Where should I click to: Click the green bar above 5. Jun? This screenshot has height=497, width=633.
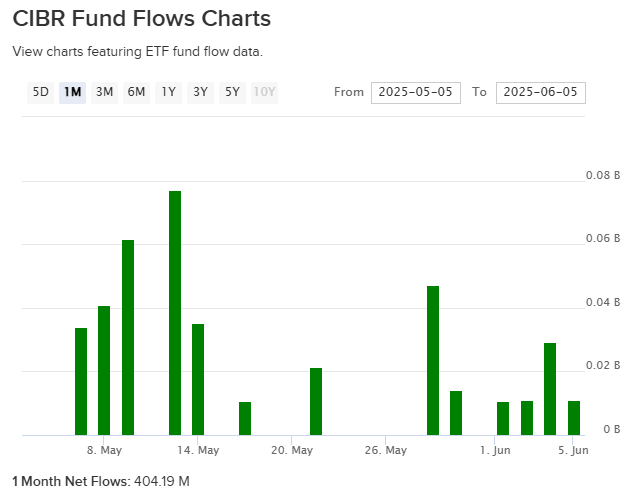click(574, 418)
